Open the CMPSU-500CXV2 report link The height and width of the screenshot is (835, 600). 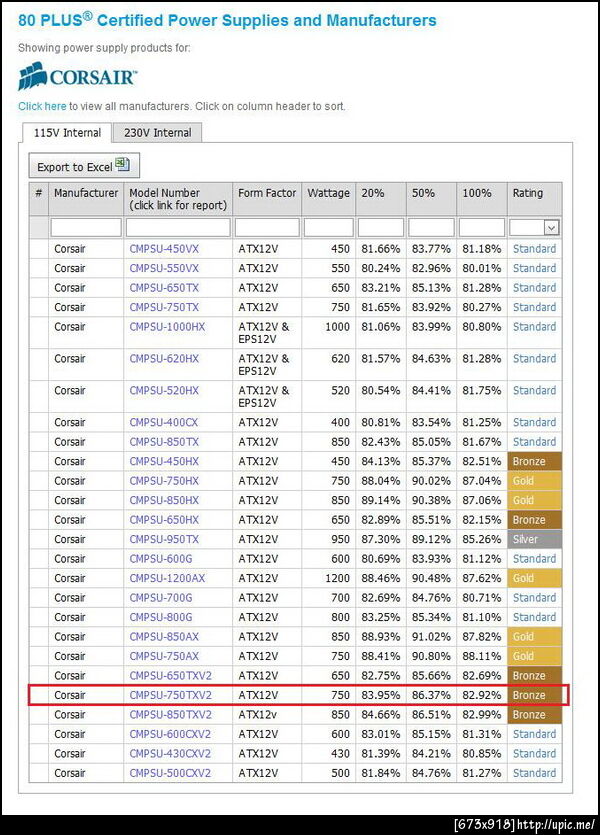(170, 773)
